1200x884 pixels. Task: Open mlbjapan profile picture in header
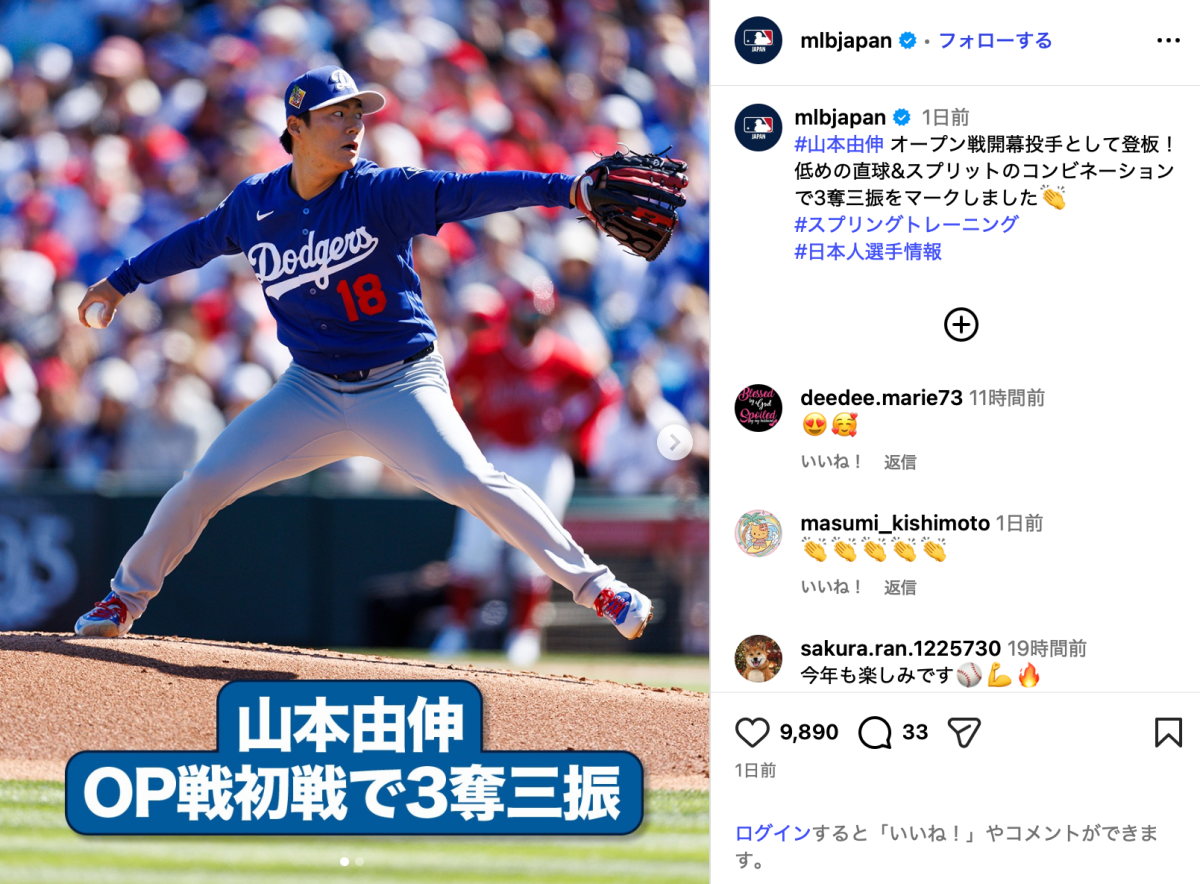click(758, 40)
